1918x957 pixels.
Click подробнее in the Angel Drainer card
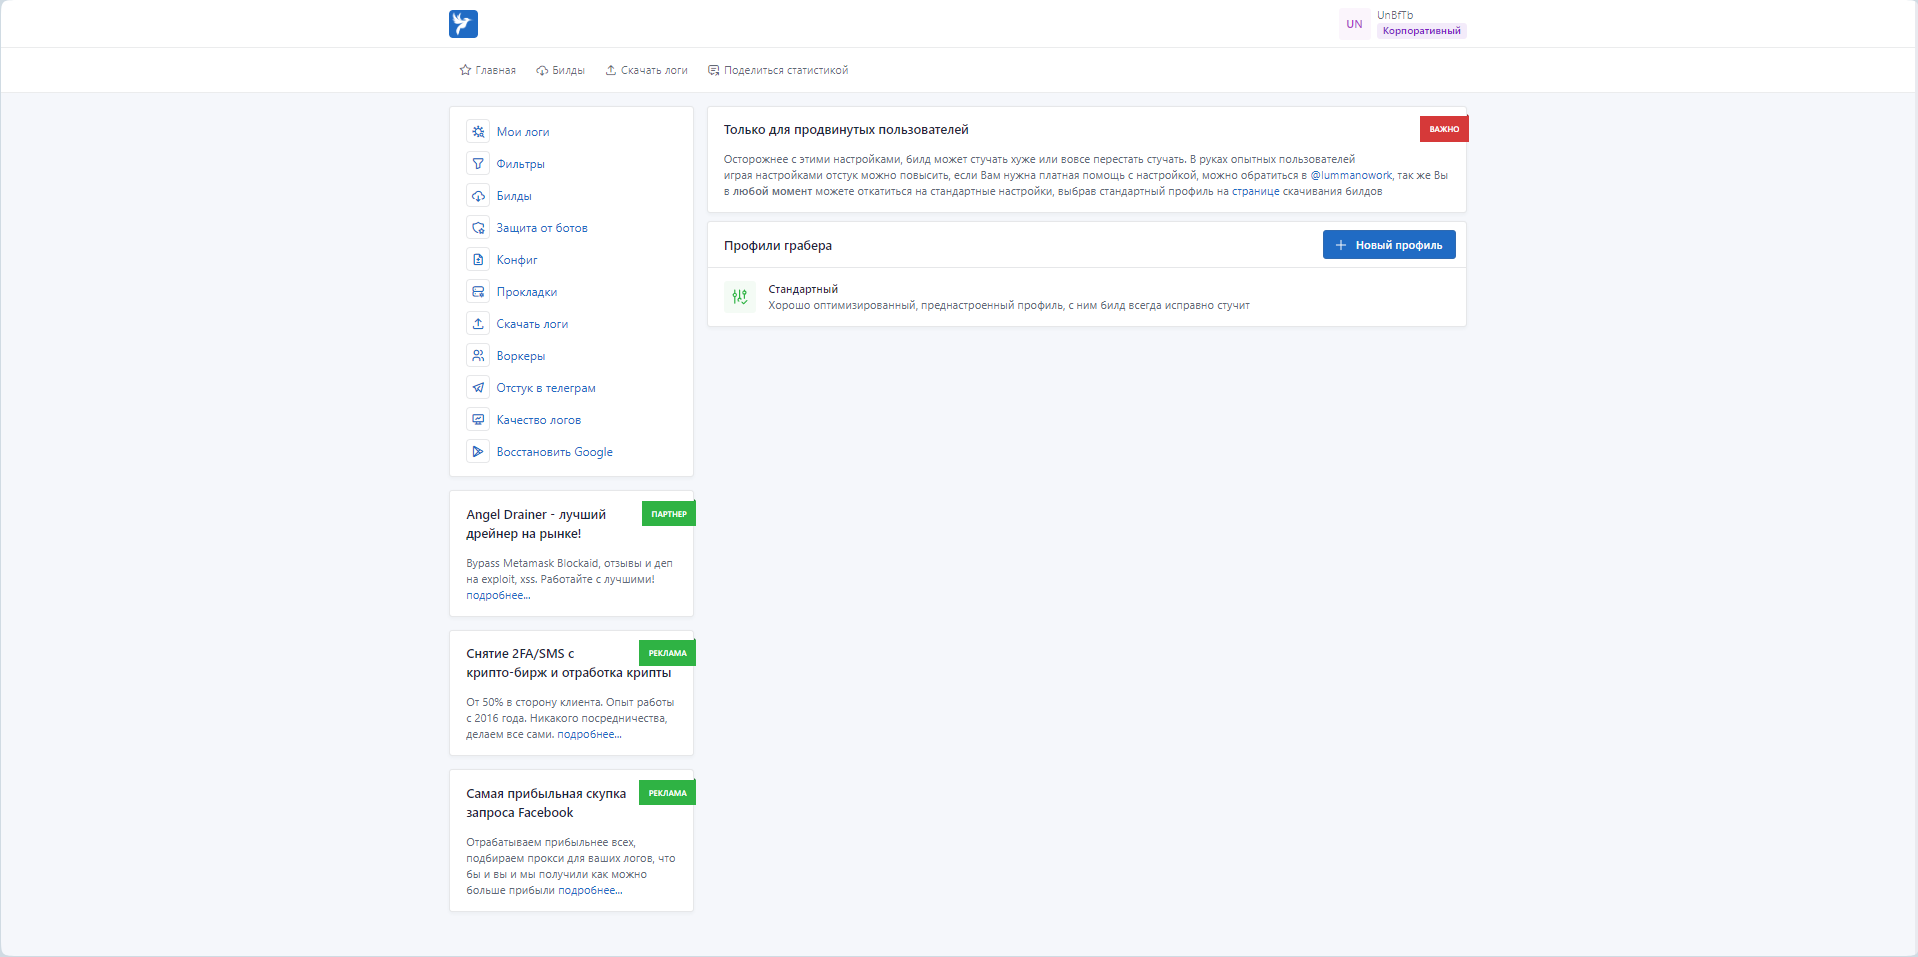[x=498, y=595]
